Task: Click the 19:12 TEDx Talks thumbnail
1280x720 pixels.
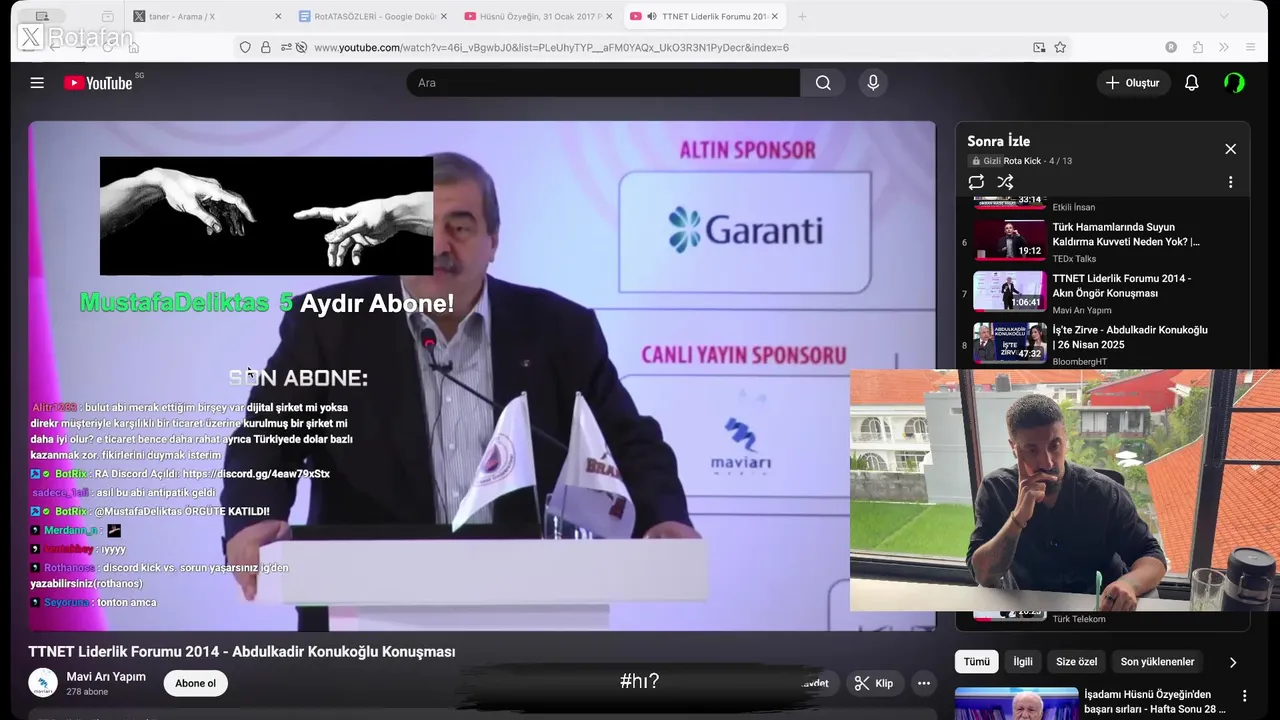Action: coord(1010,240)
